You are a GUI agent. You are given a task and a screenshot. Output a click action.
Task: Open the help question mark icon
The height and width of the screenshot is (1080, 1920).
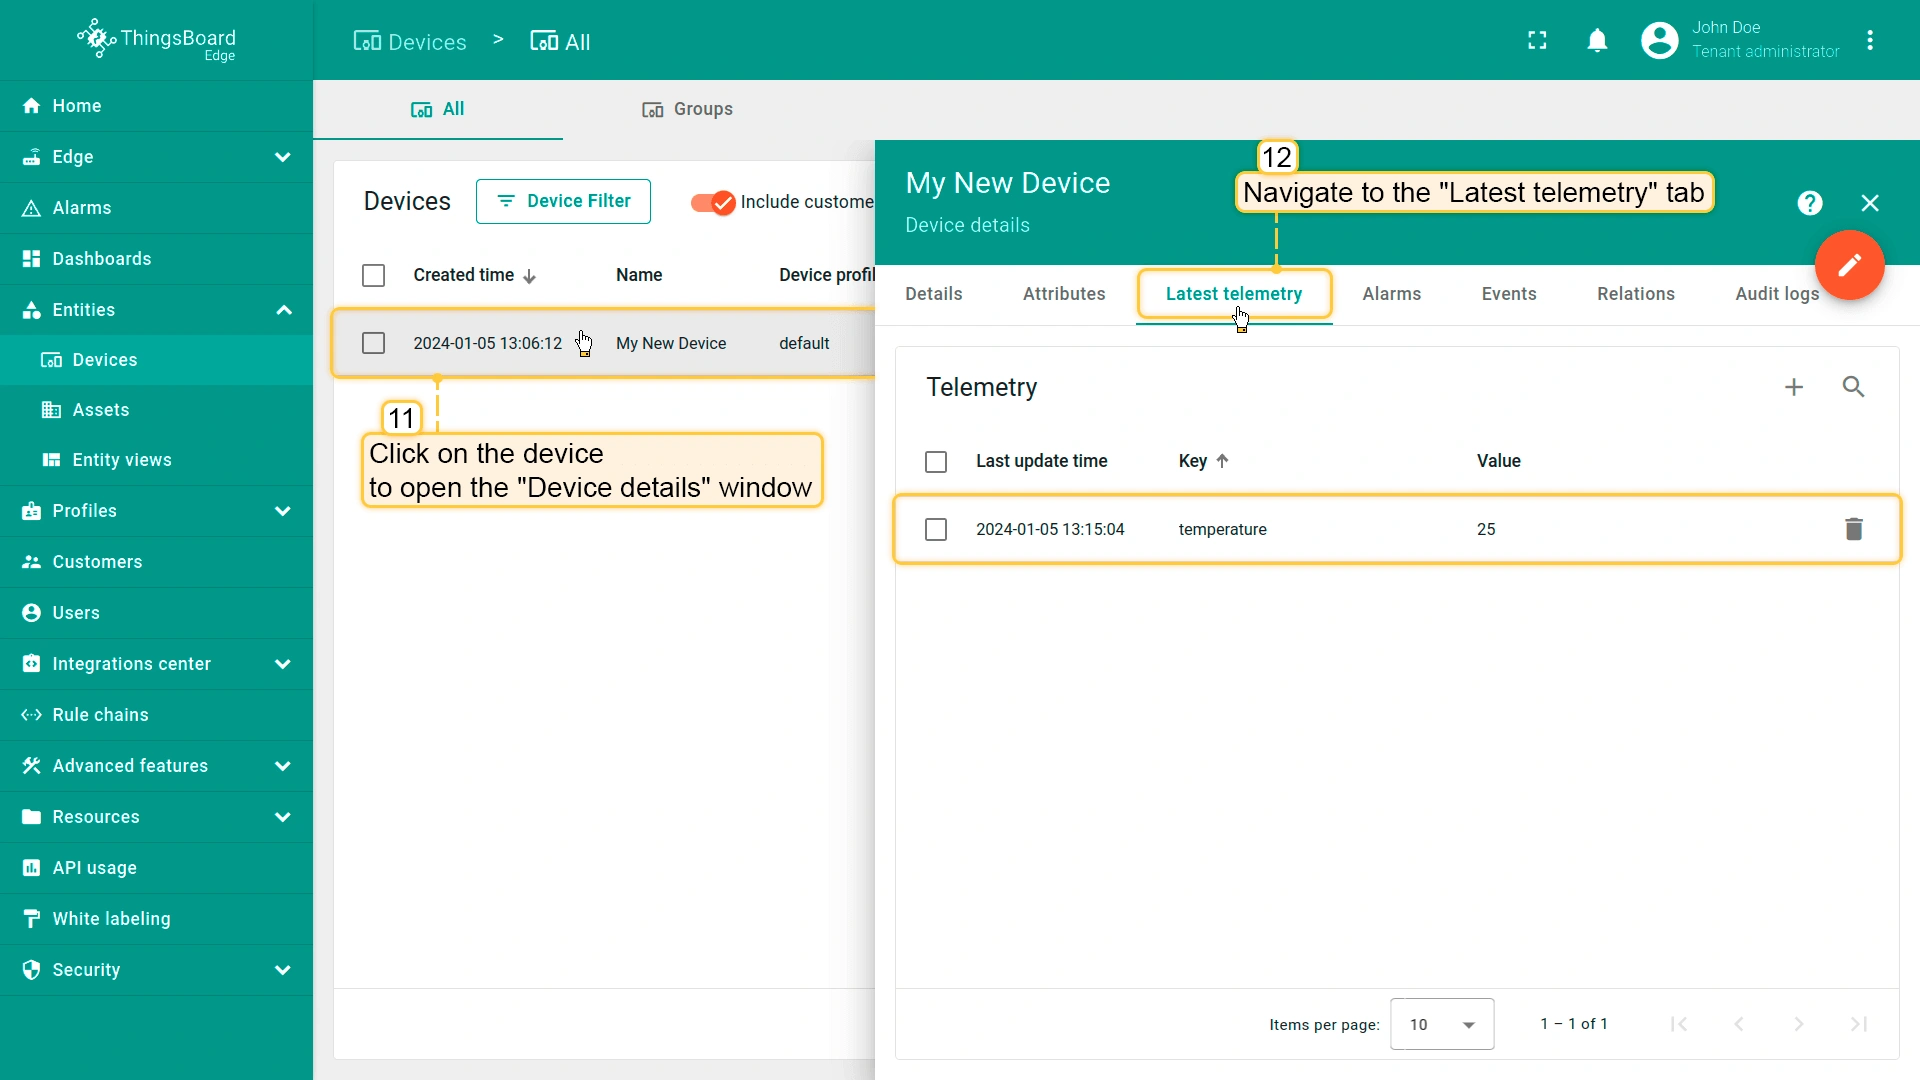click(x=1809, y=203)
